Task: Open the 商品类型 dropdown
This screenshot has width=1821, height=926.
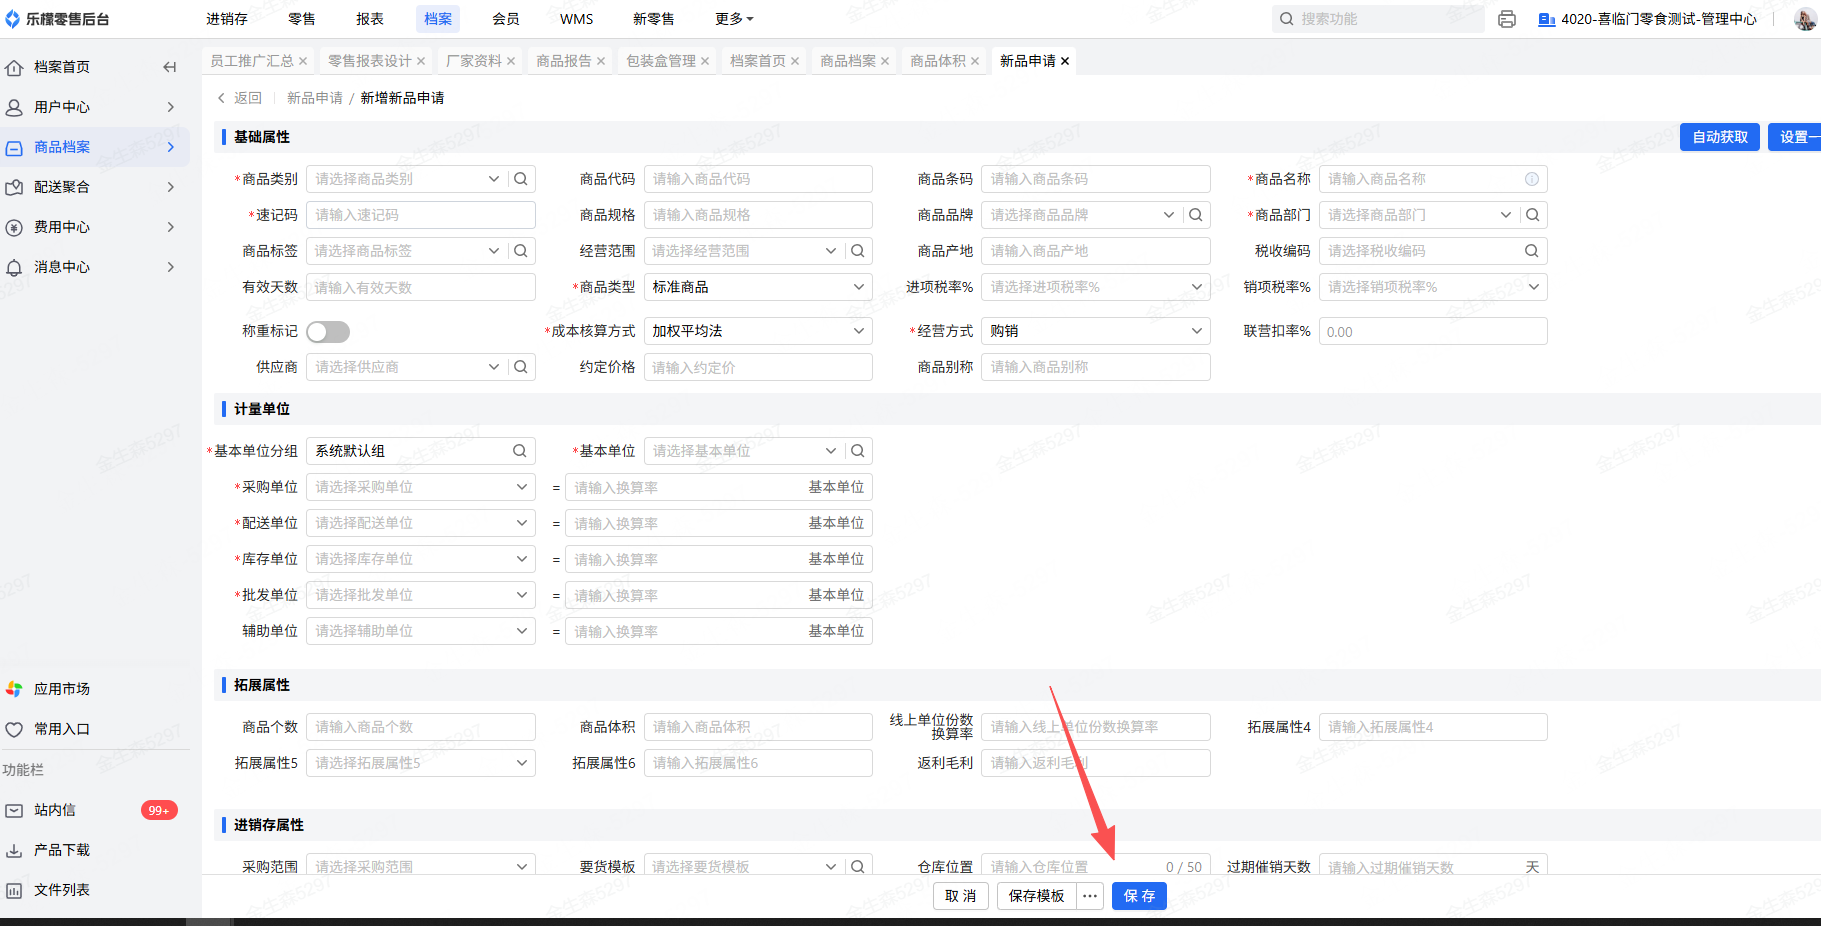Action: [x=758, y=287]
